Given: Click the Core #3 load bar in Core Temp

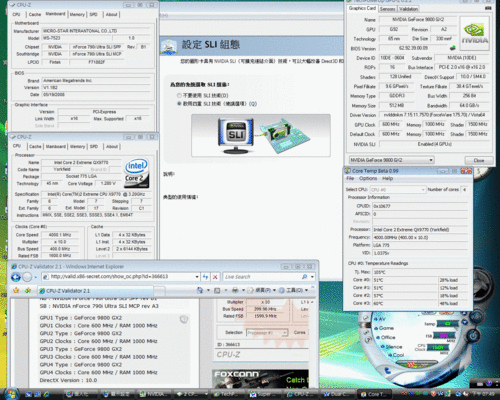Looking at the screenshot, I should tap(453, 303).
